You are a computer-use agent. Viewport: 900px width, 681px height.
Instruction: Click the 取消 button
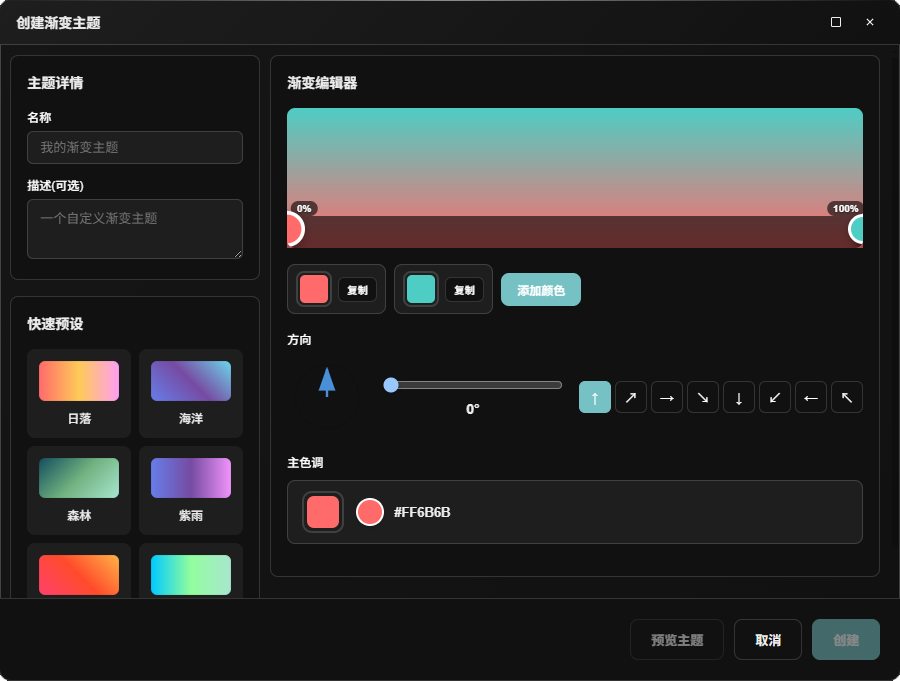point(768,640)
